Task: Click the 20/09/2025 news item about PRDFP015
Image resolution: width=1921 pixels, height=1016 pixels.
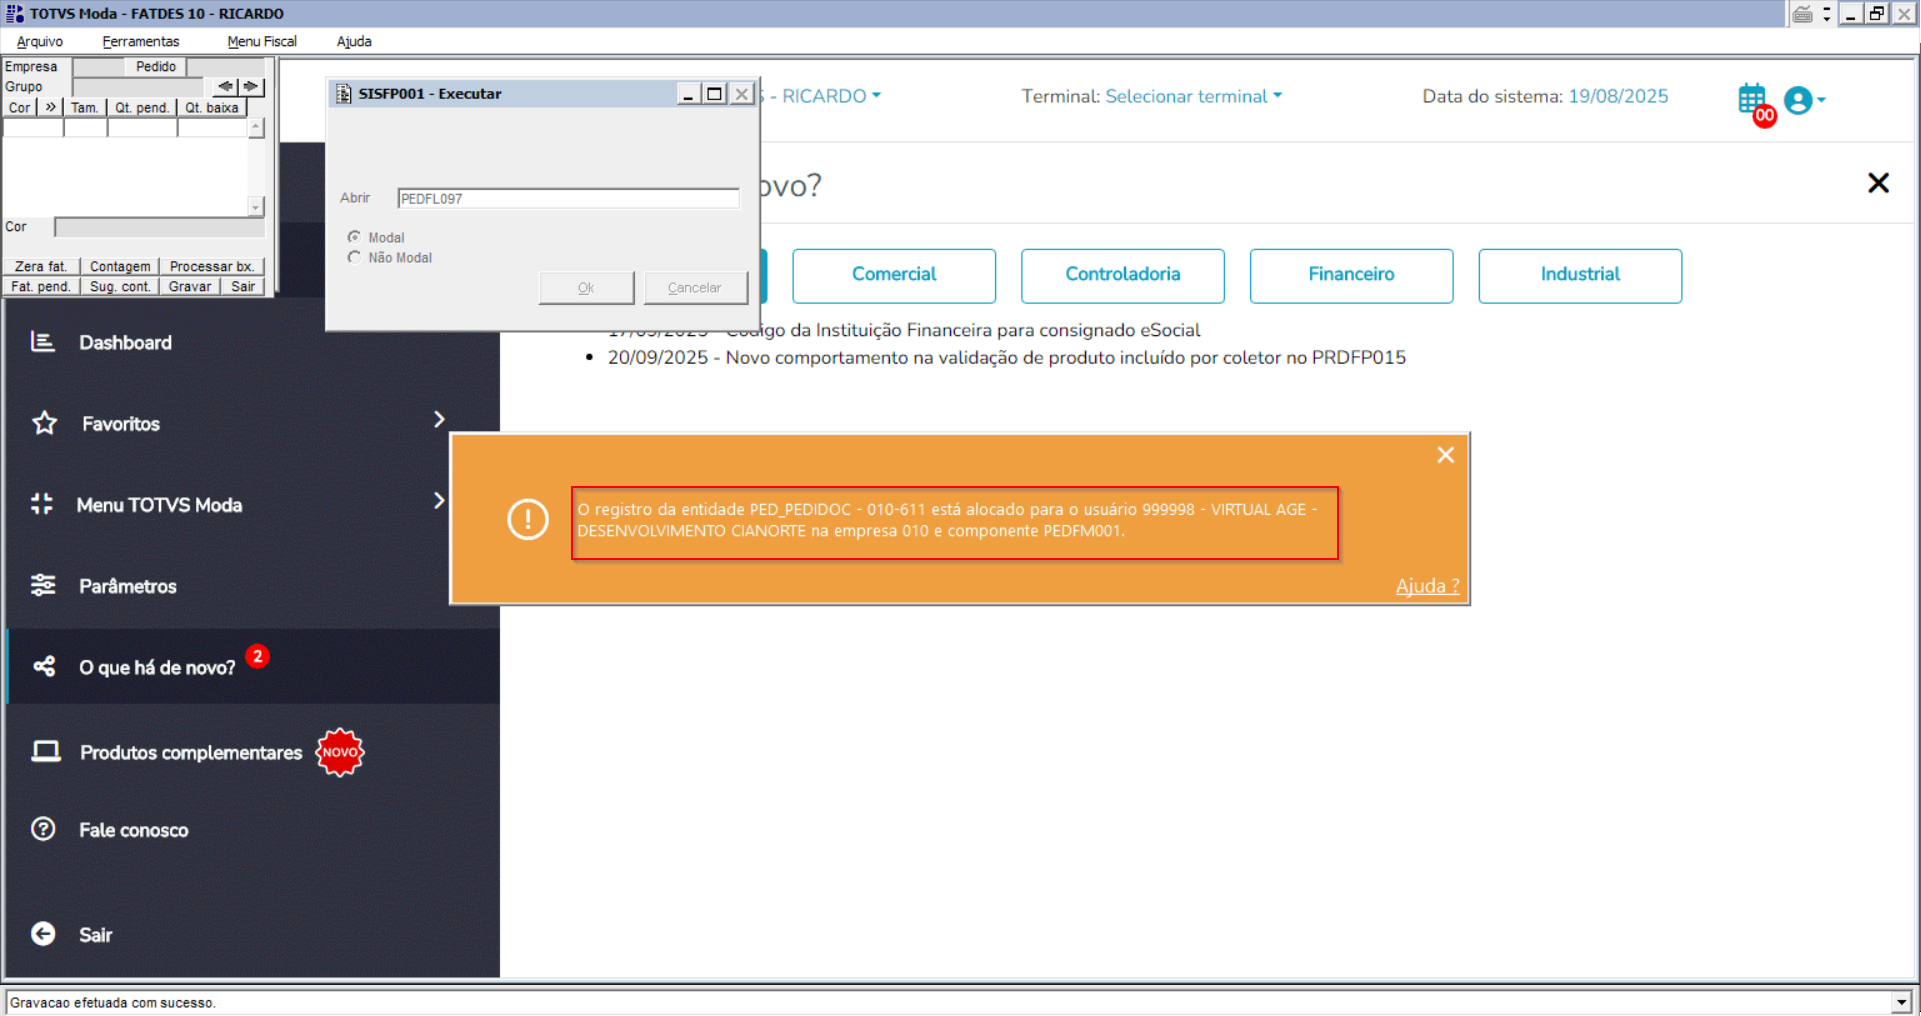Action: (1007, 357)
